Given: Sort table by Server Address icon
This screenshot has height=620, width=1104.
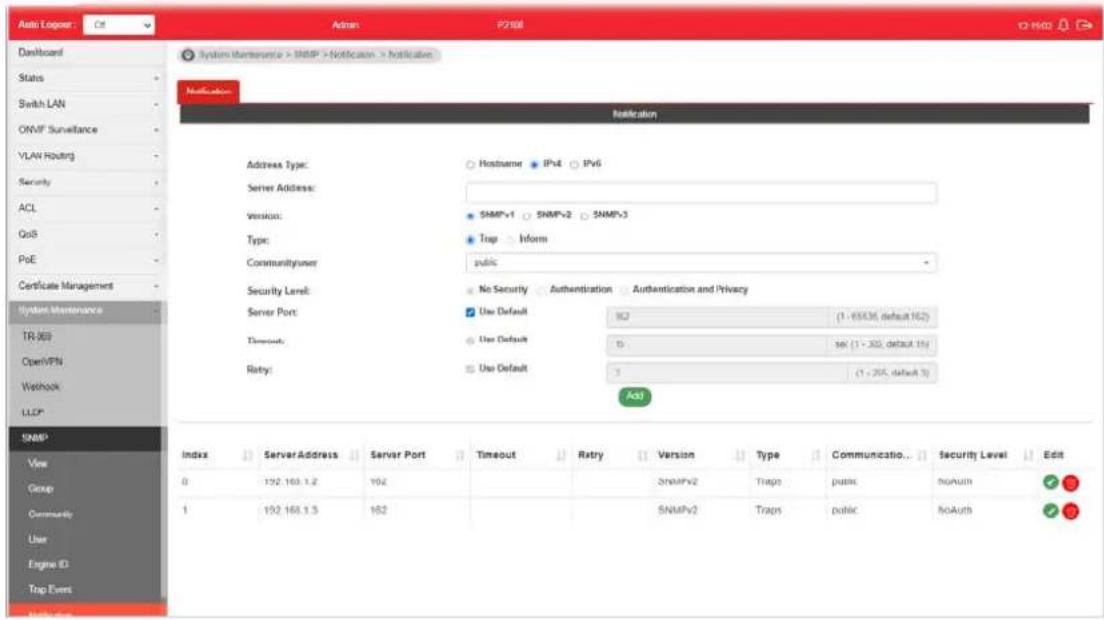Looking at the screenshot, I should (x=354, y=455).
